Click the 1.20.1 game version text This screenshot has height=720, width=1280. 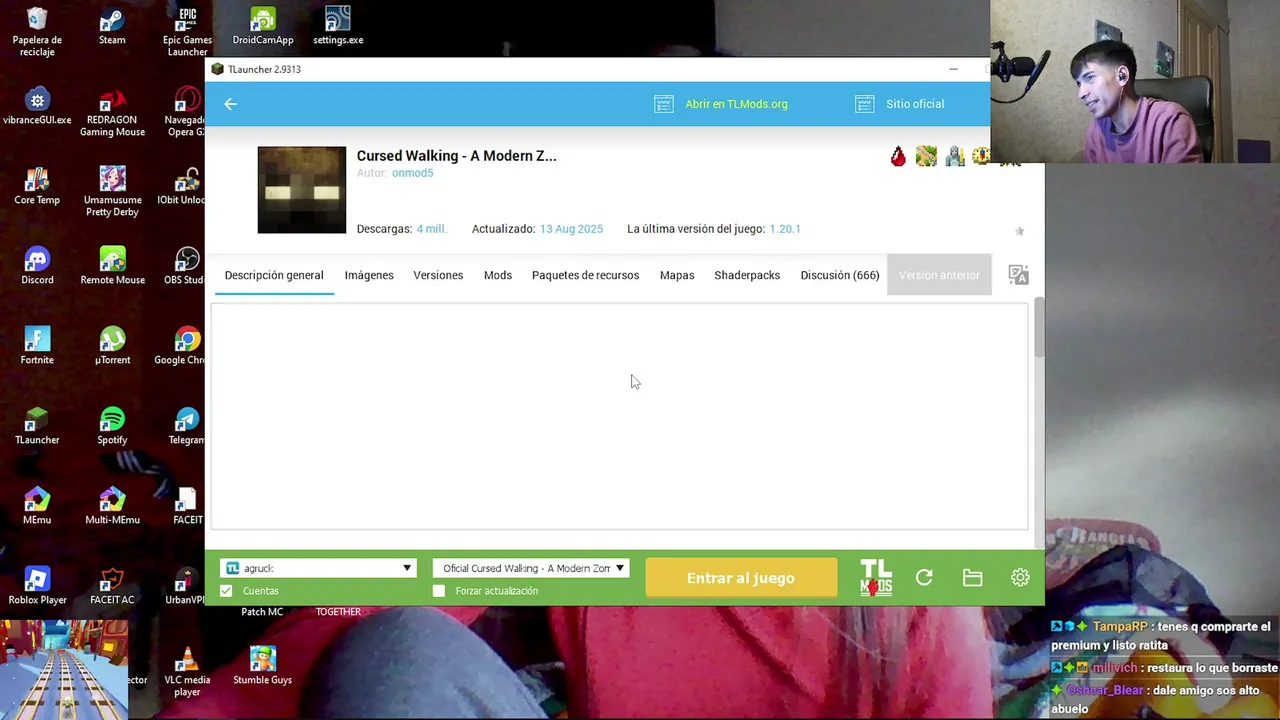[785, 229]
